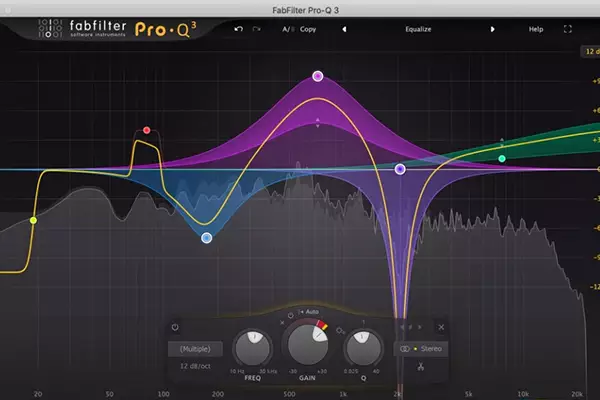
Task: Select next band with panel right arrow
Action: click(x=419, y=327)
